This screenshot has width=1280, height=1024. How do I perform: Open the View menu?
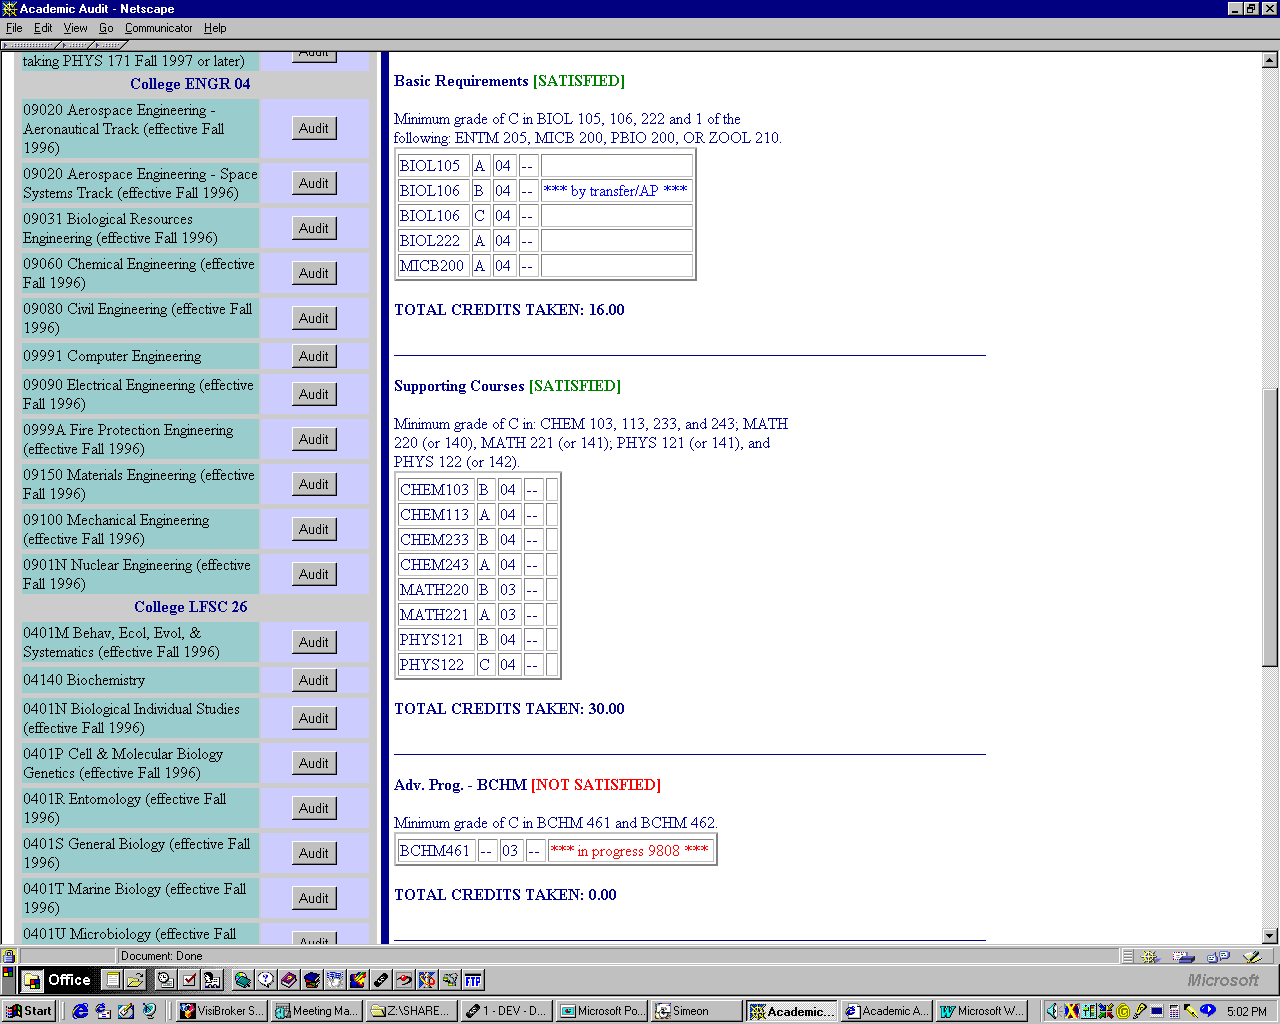(x=75, y=28)
